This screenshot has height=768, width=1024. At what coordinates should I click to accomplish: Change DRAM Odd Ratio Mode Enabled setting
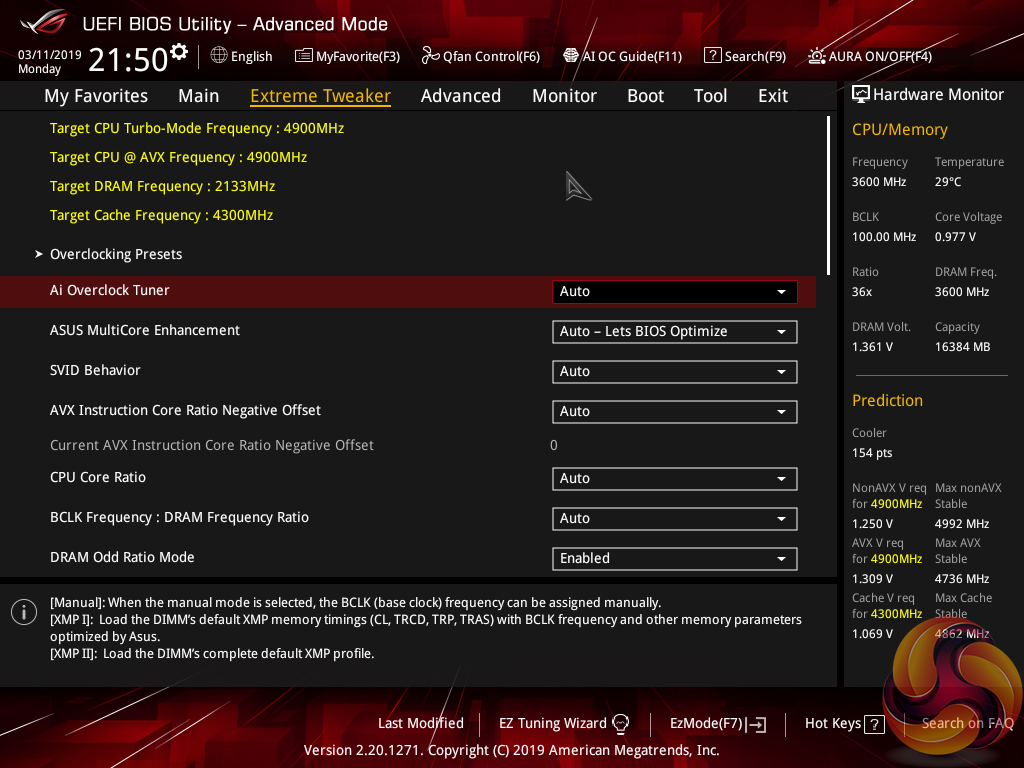[674, 559]
